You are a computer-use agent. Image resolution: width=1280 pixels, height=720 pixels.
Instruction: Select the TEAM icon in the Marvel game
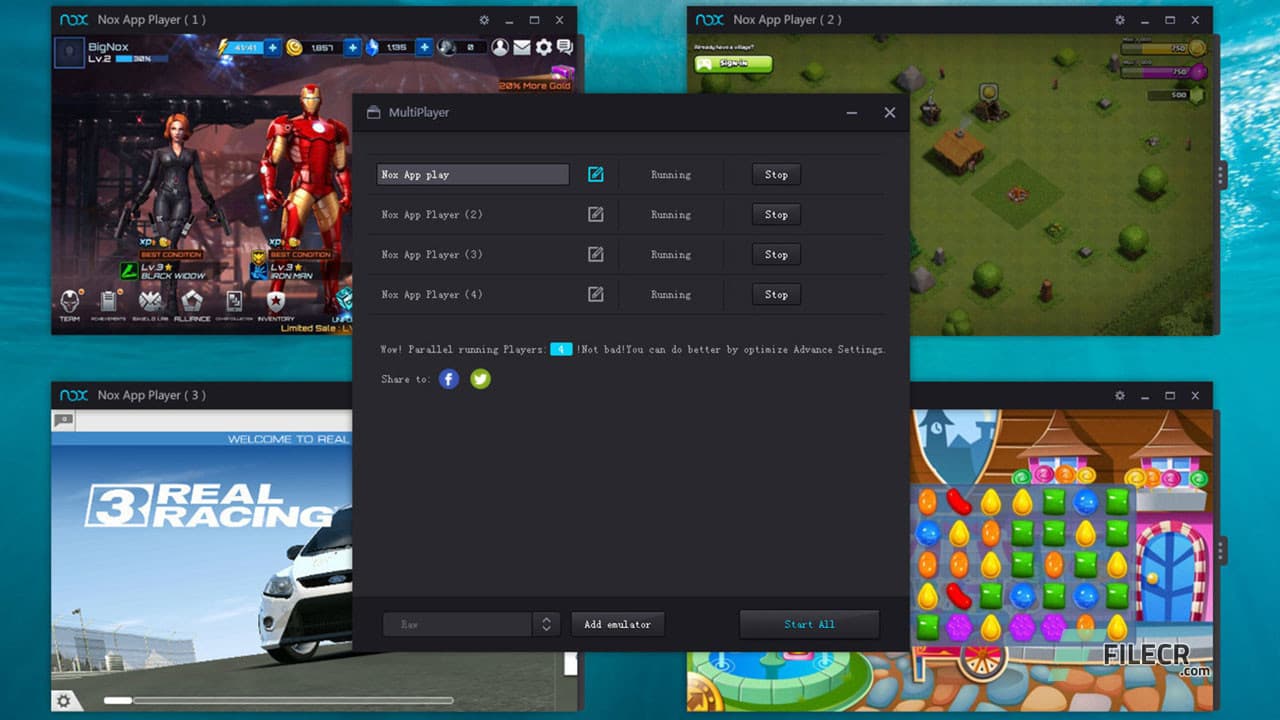click(70, 300)
